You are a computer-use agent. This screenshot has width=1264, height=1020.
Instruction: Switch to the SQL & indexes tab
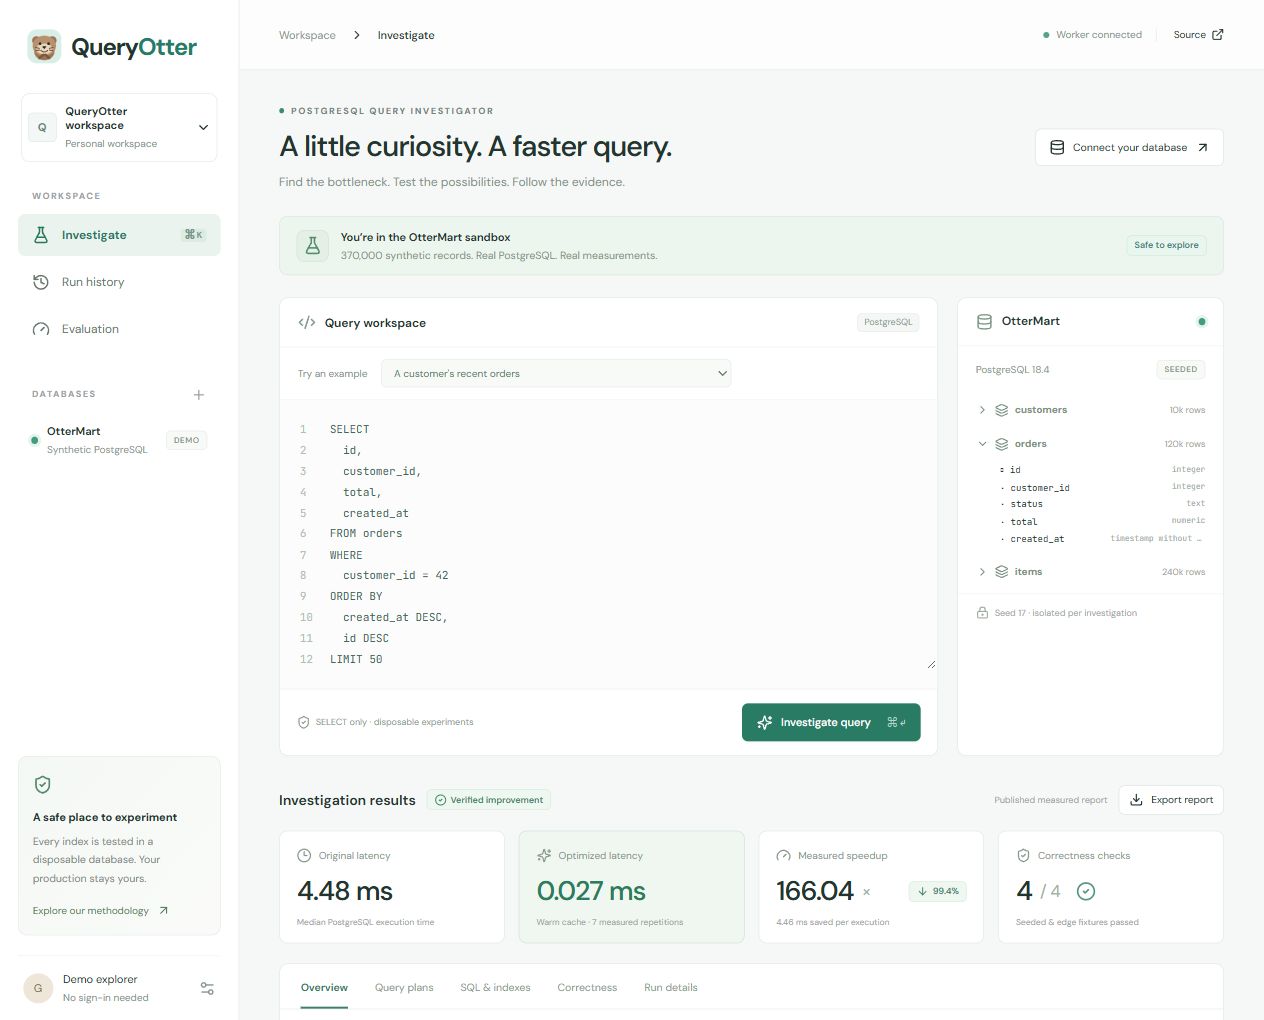[x=495, y=988]
